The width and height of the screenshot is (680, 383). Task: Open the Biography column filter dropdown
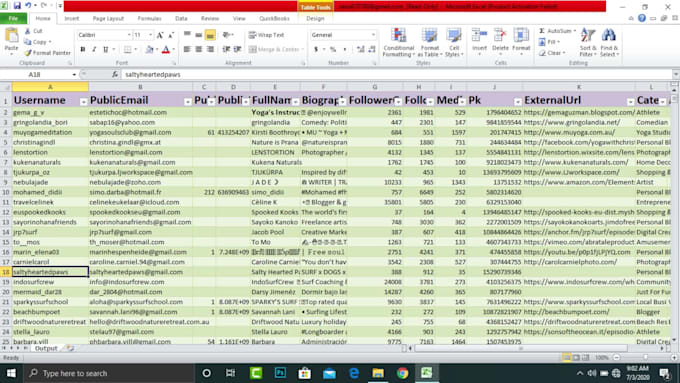342,101
